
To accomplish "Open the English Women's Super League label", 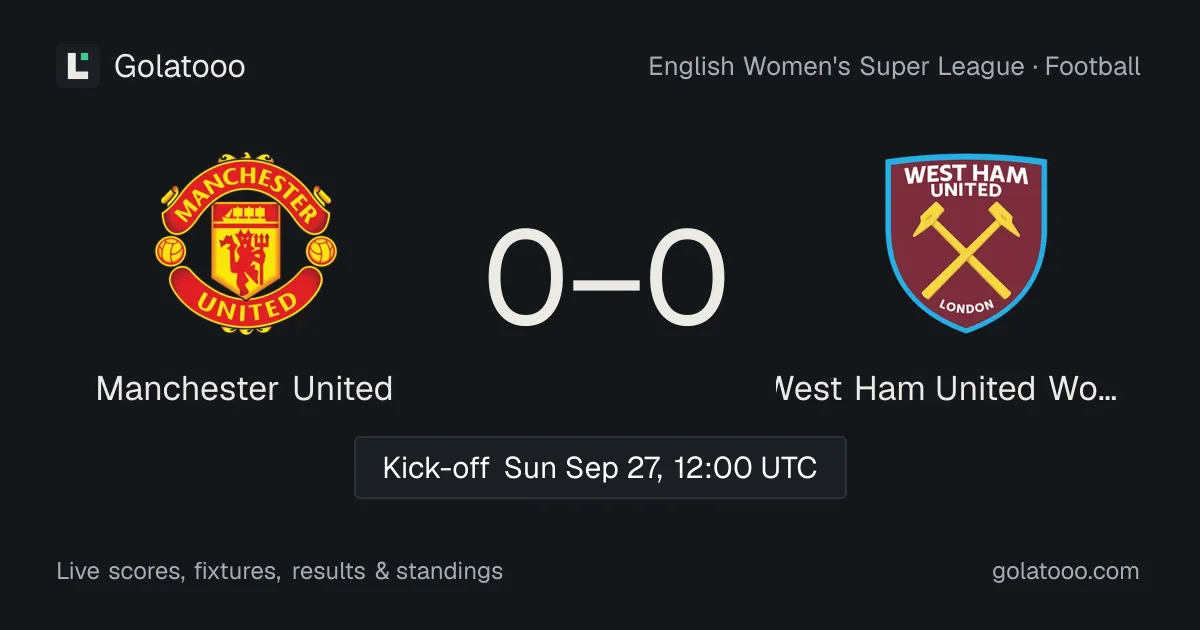I will point(836,67).
